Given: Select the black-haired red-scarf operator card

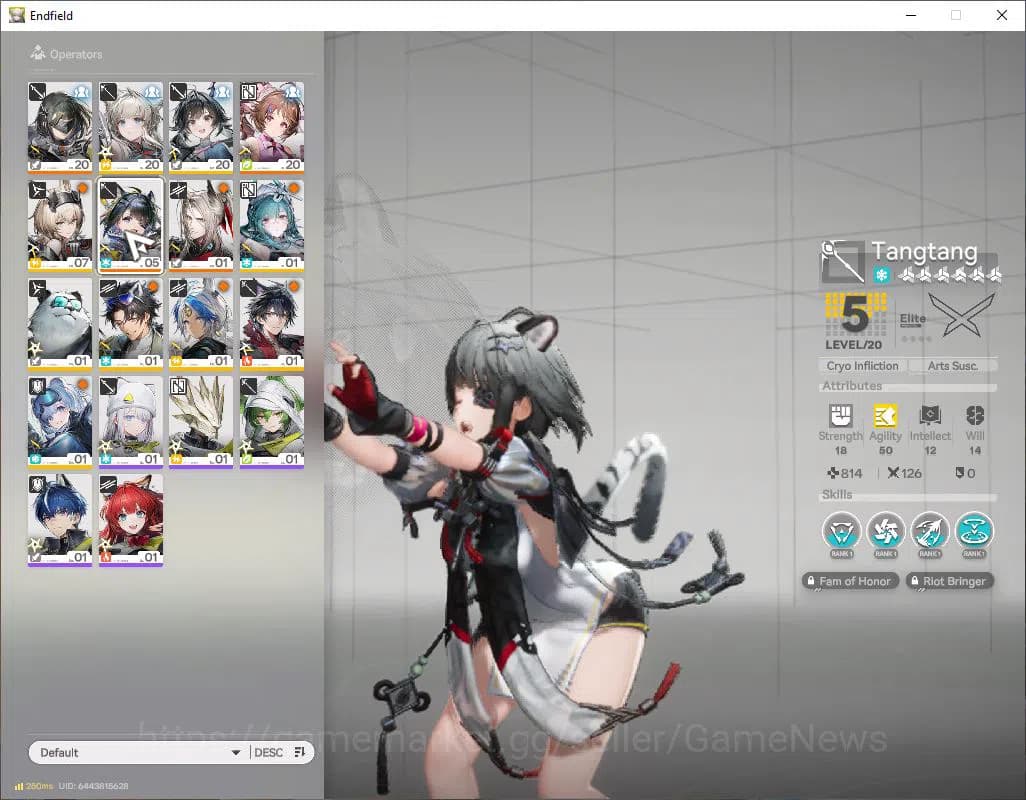Looking at the screenshot, I should (x=272, y=323).
